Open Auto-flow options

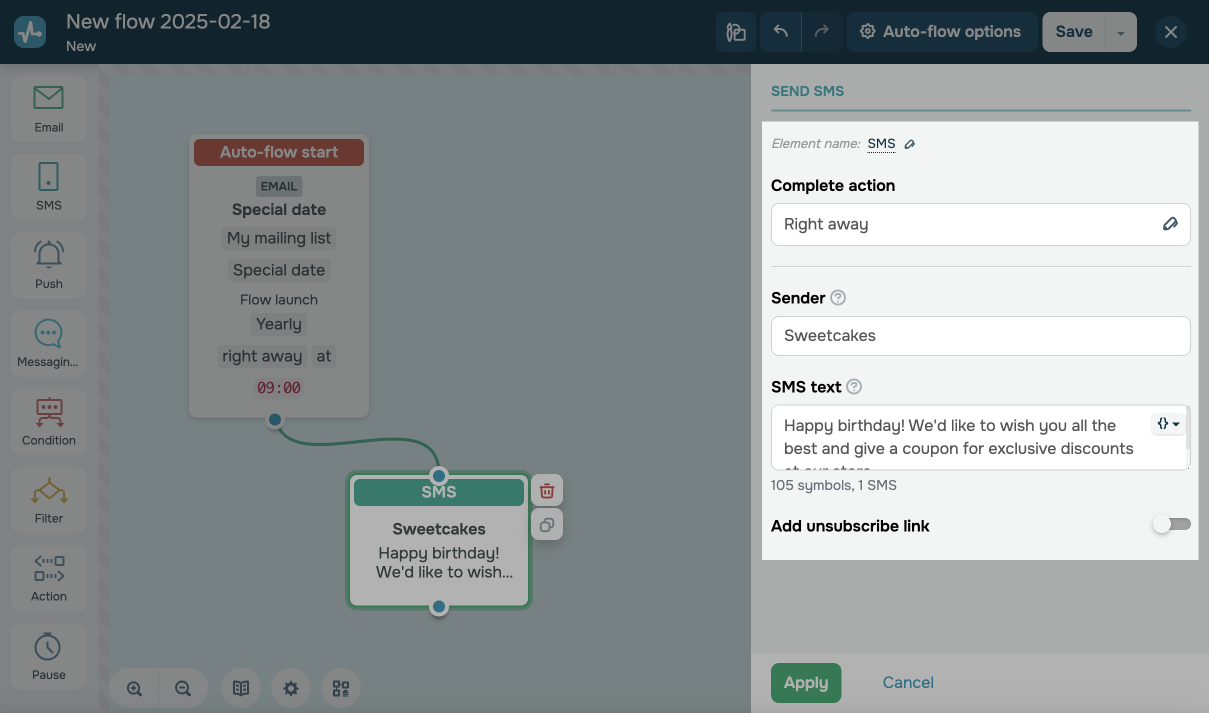tap(940, 32)
